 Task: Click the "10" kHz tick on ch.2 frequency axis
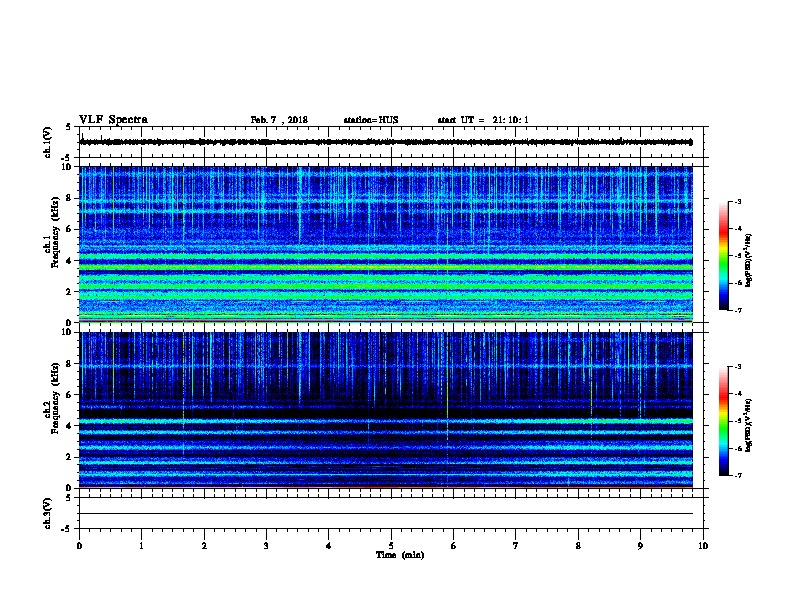click(x=69, y=332)
